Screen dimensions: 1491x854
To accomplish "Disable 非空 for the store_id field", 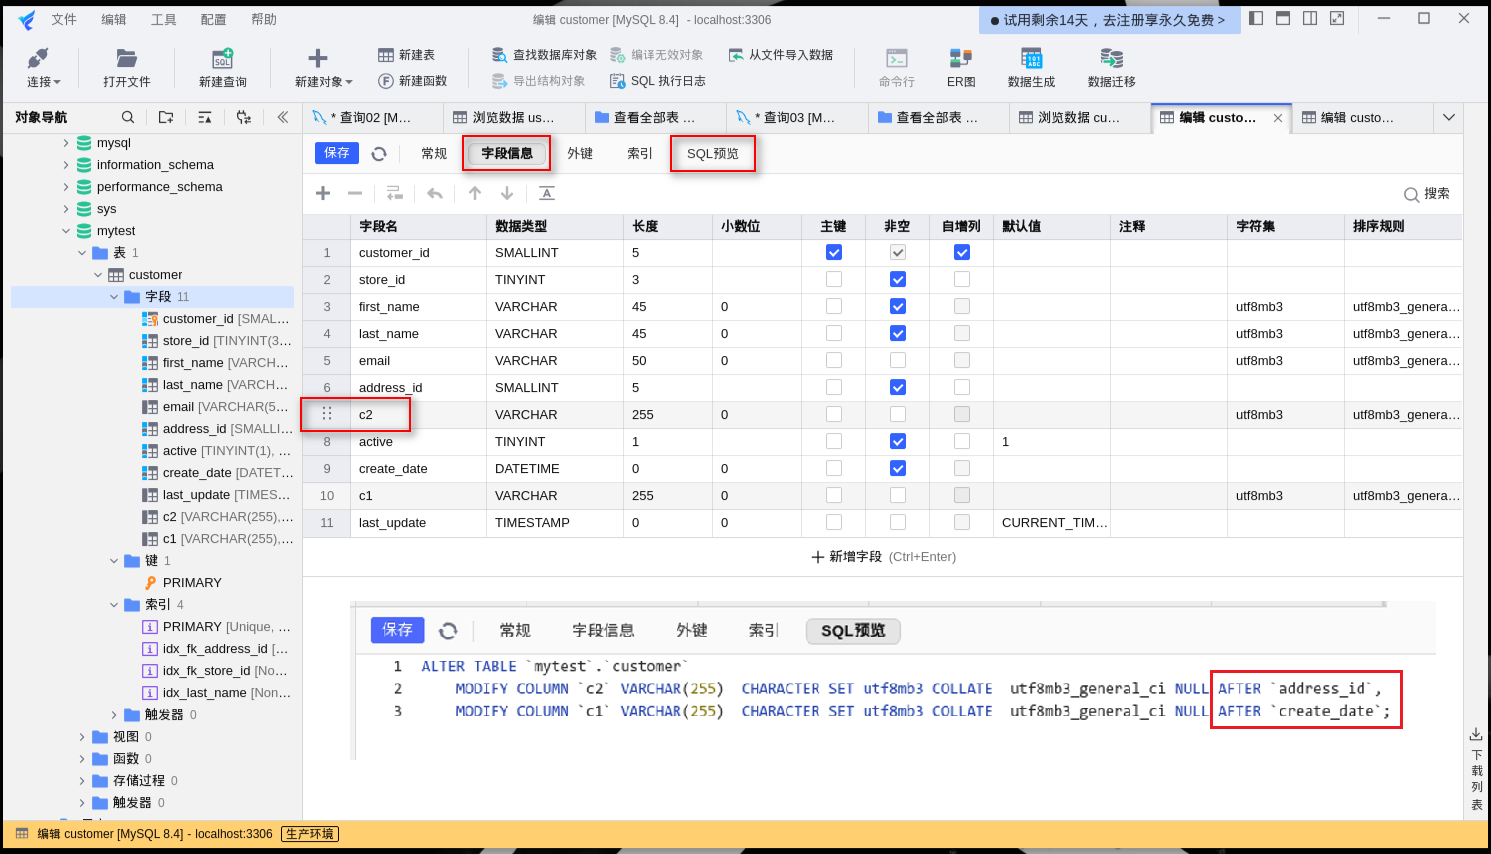I will 897,279.
